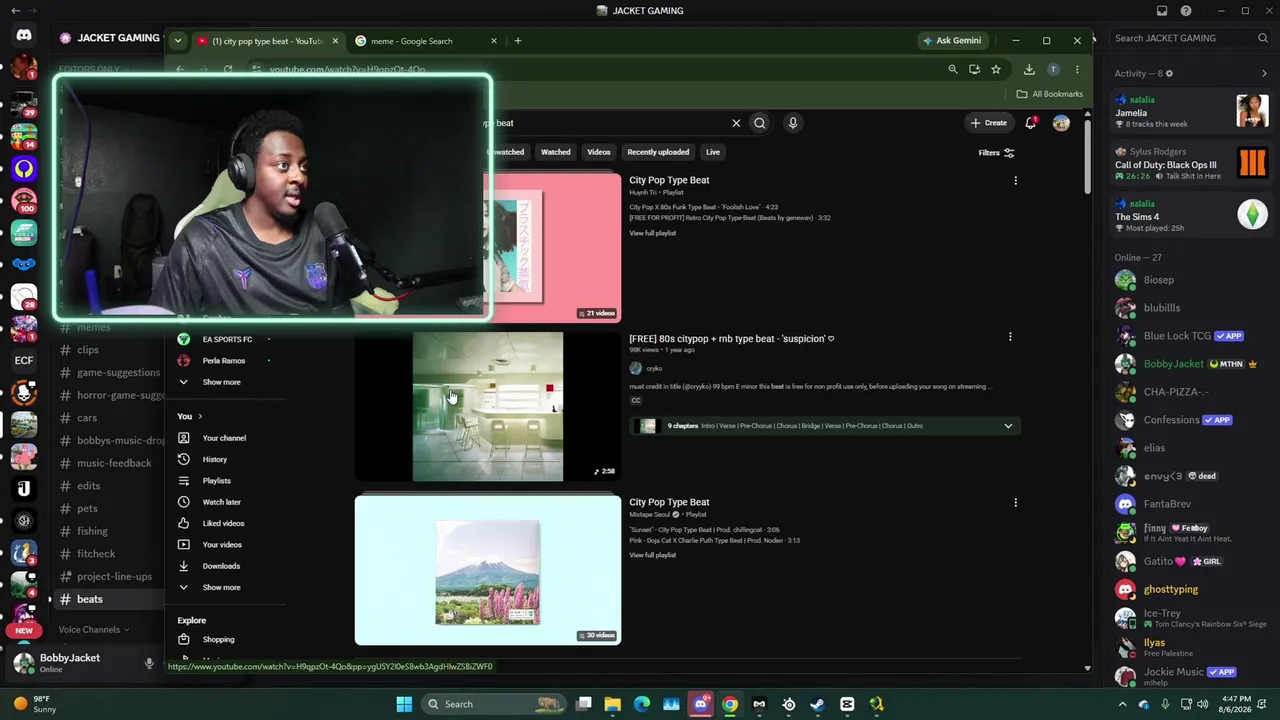Open more options for 'suspicion' beat video
The width and height of the screenshot is (1280, 720).
pyautogui.click(x=1010, y=337)
